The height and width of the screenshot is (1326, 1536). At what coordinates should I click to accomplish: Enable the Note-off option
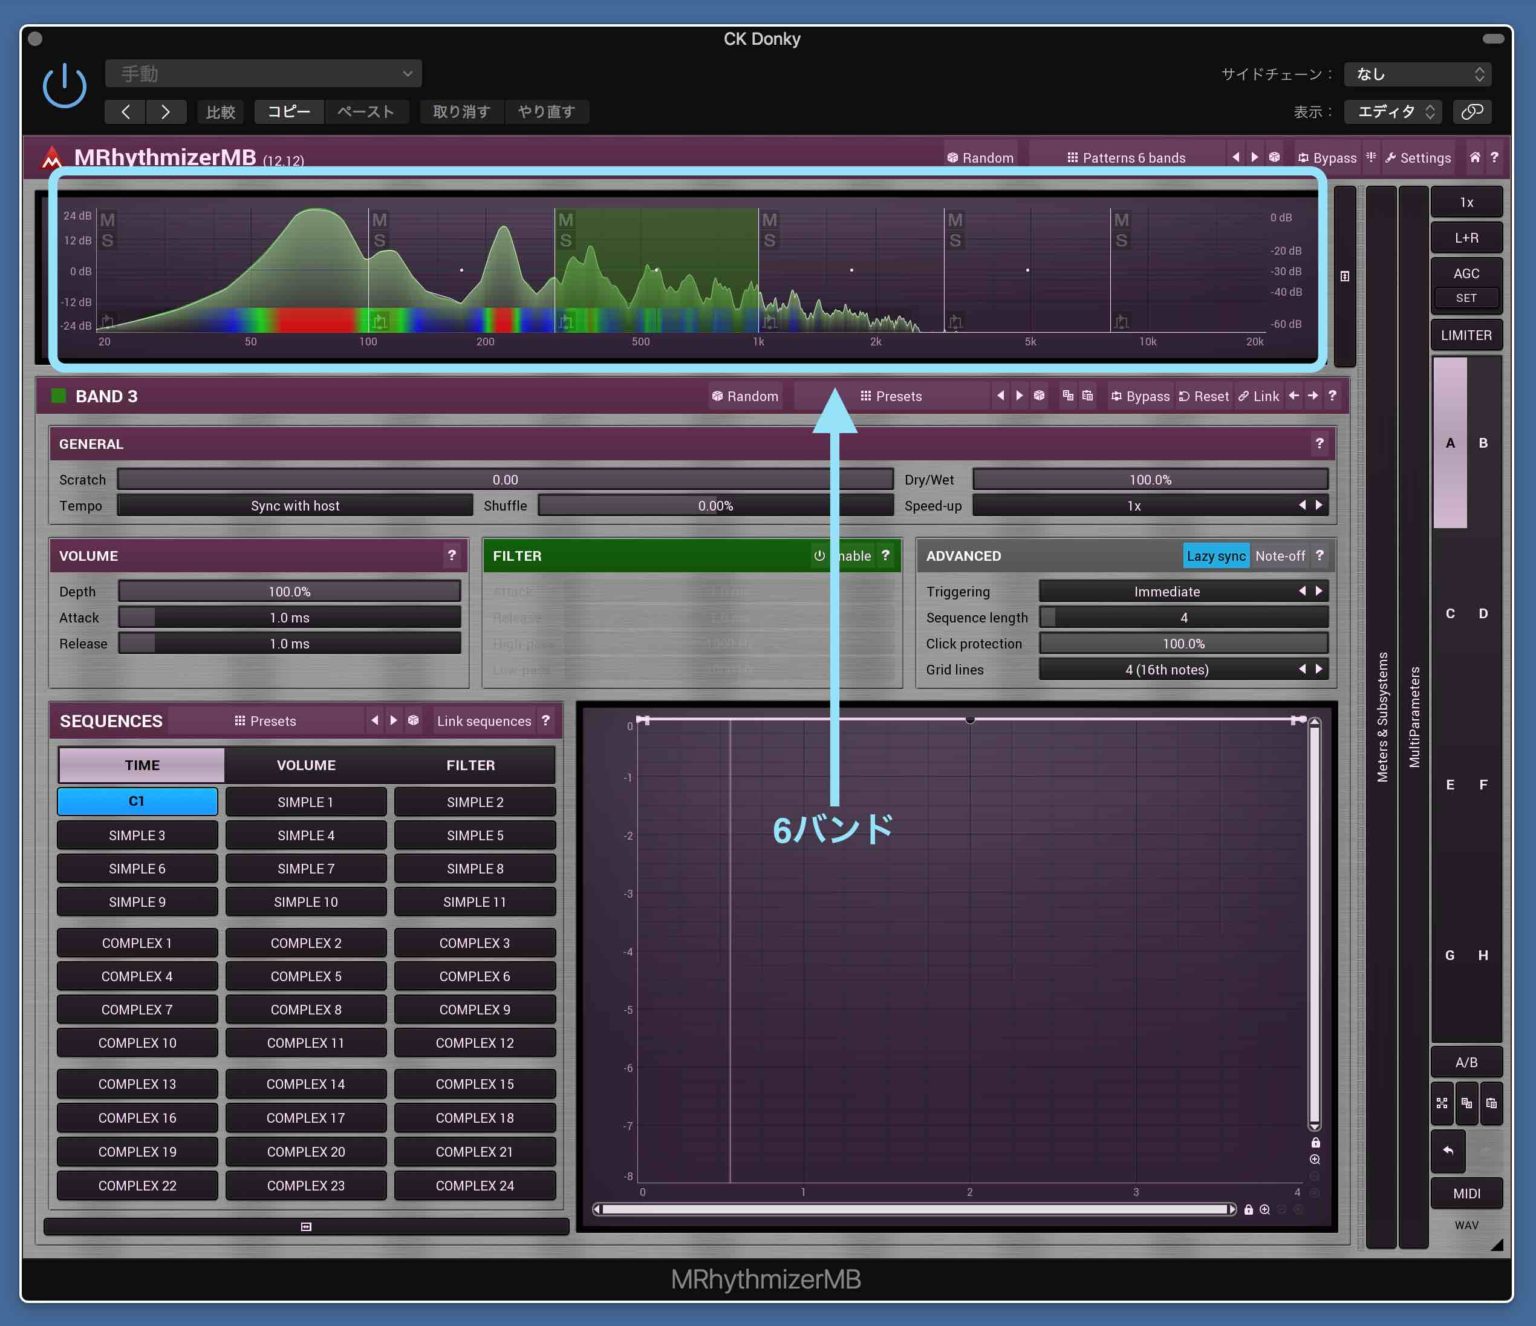[1279, 556]
